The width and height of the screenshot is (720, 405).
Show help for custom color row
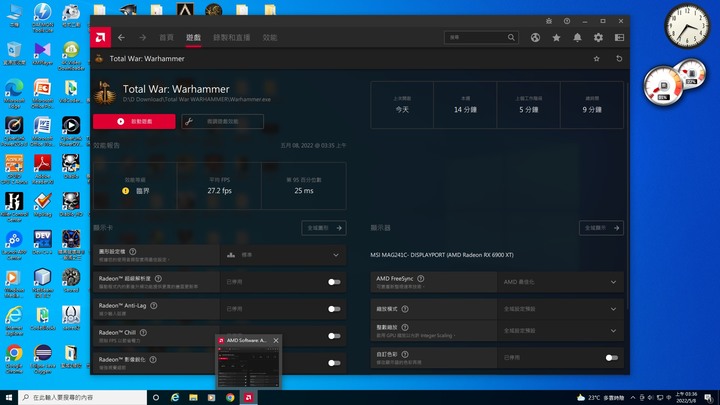pos(405,354)
